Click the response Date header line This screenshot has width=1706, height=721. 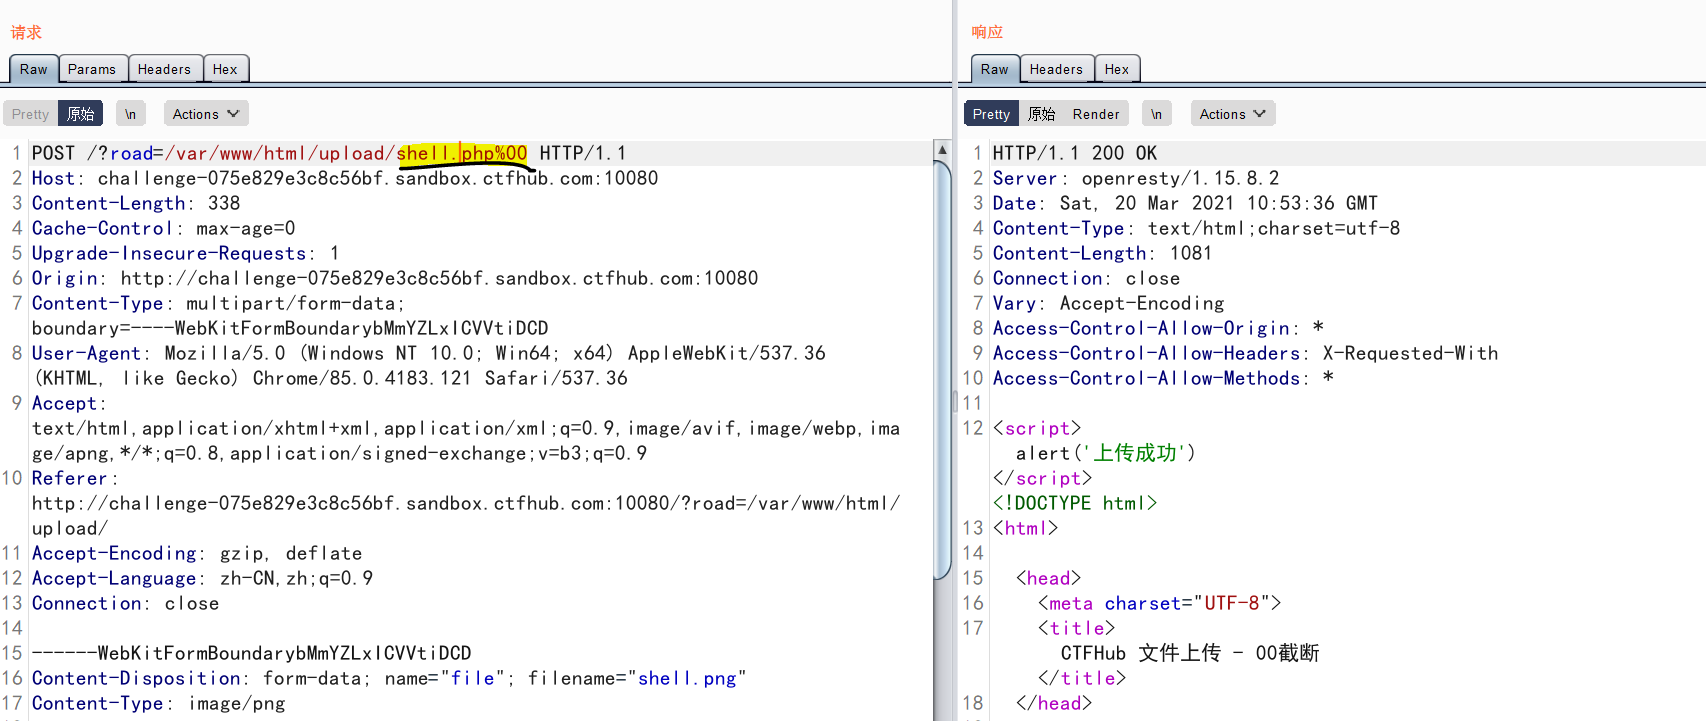tap(1185, 203)
